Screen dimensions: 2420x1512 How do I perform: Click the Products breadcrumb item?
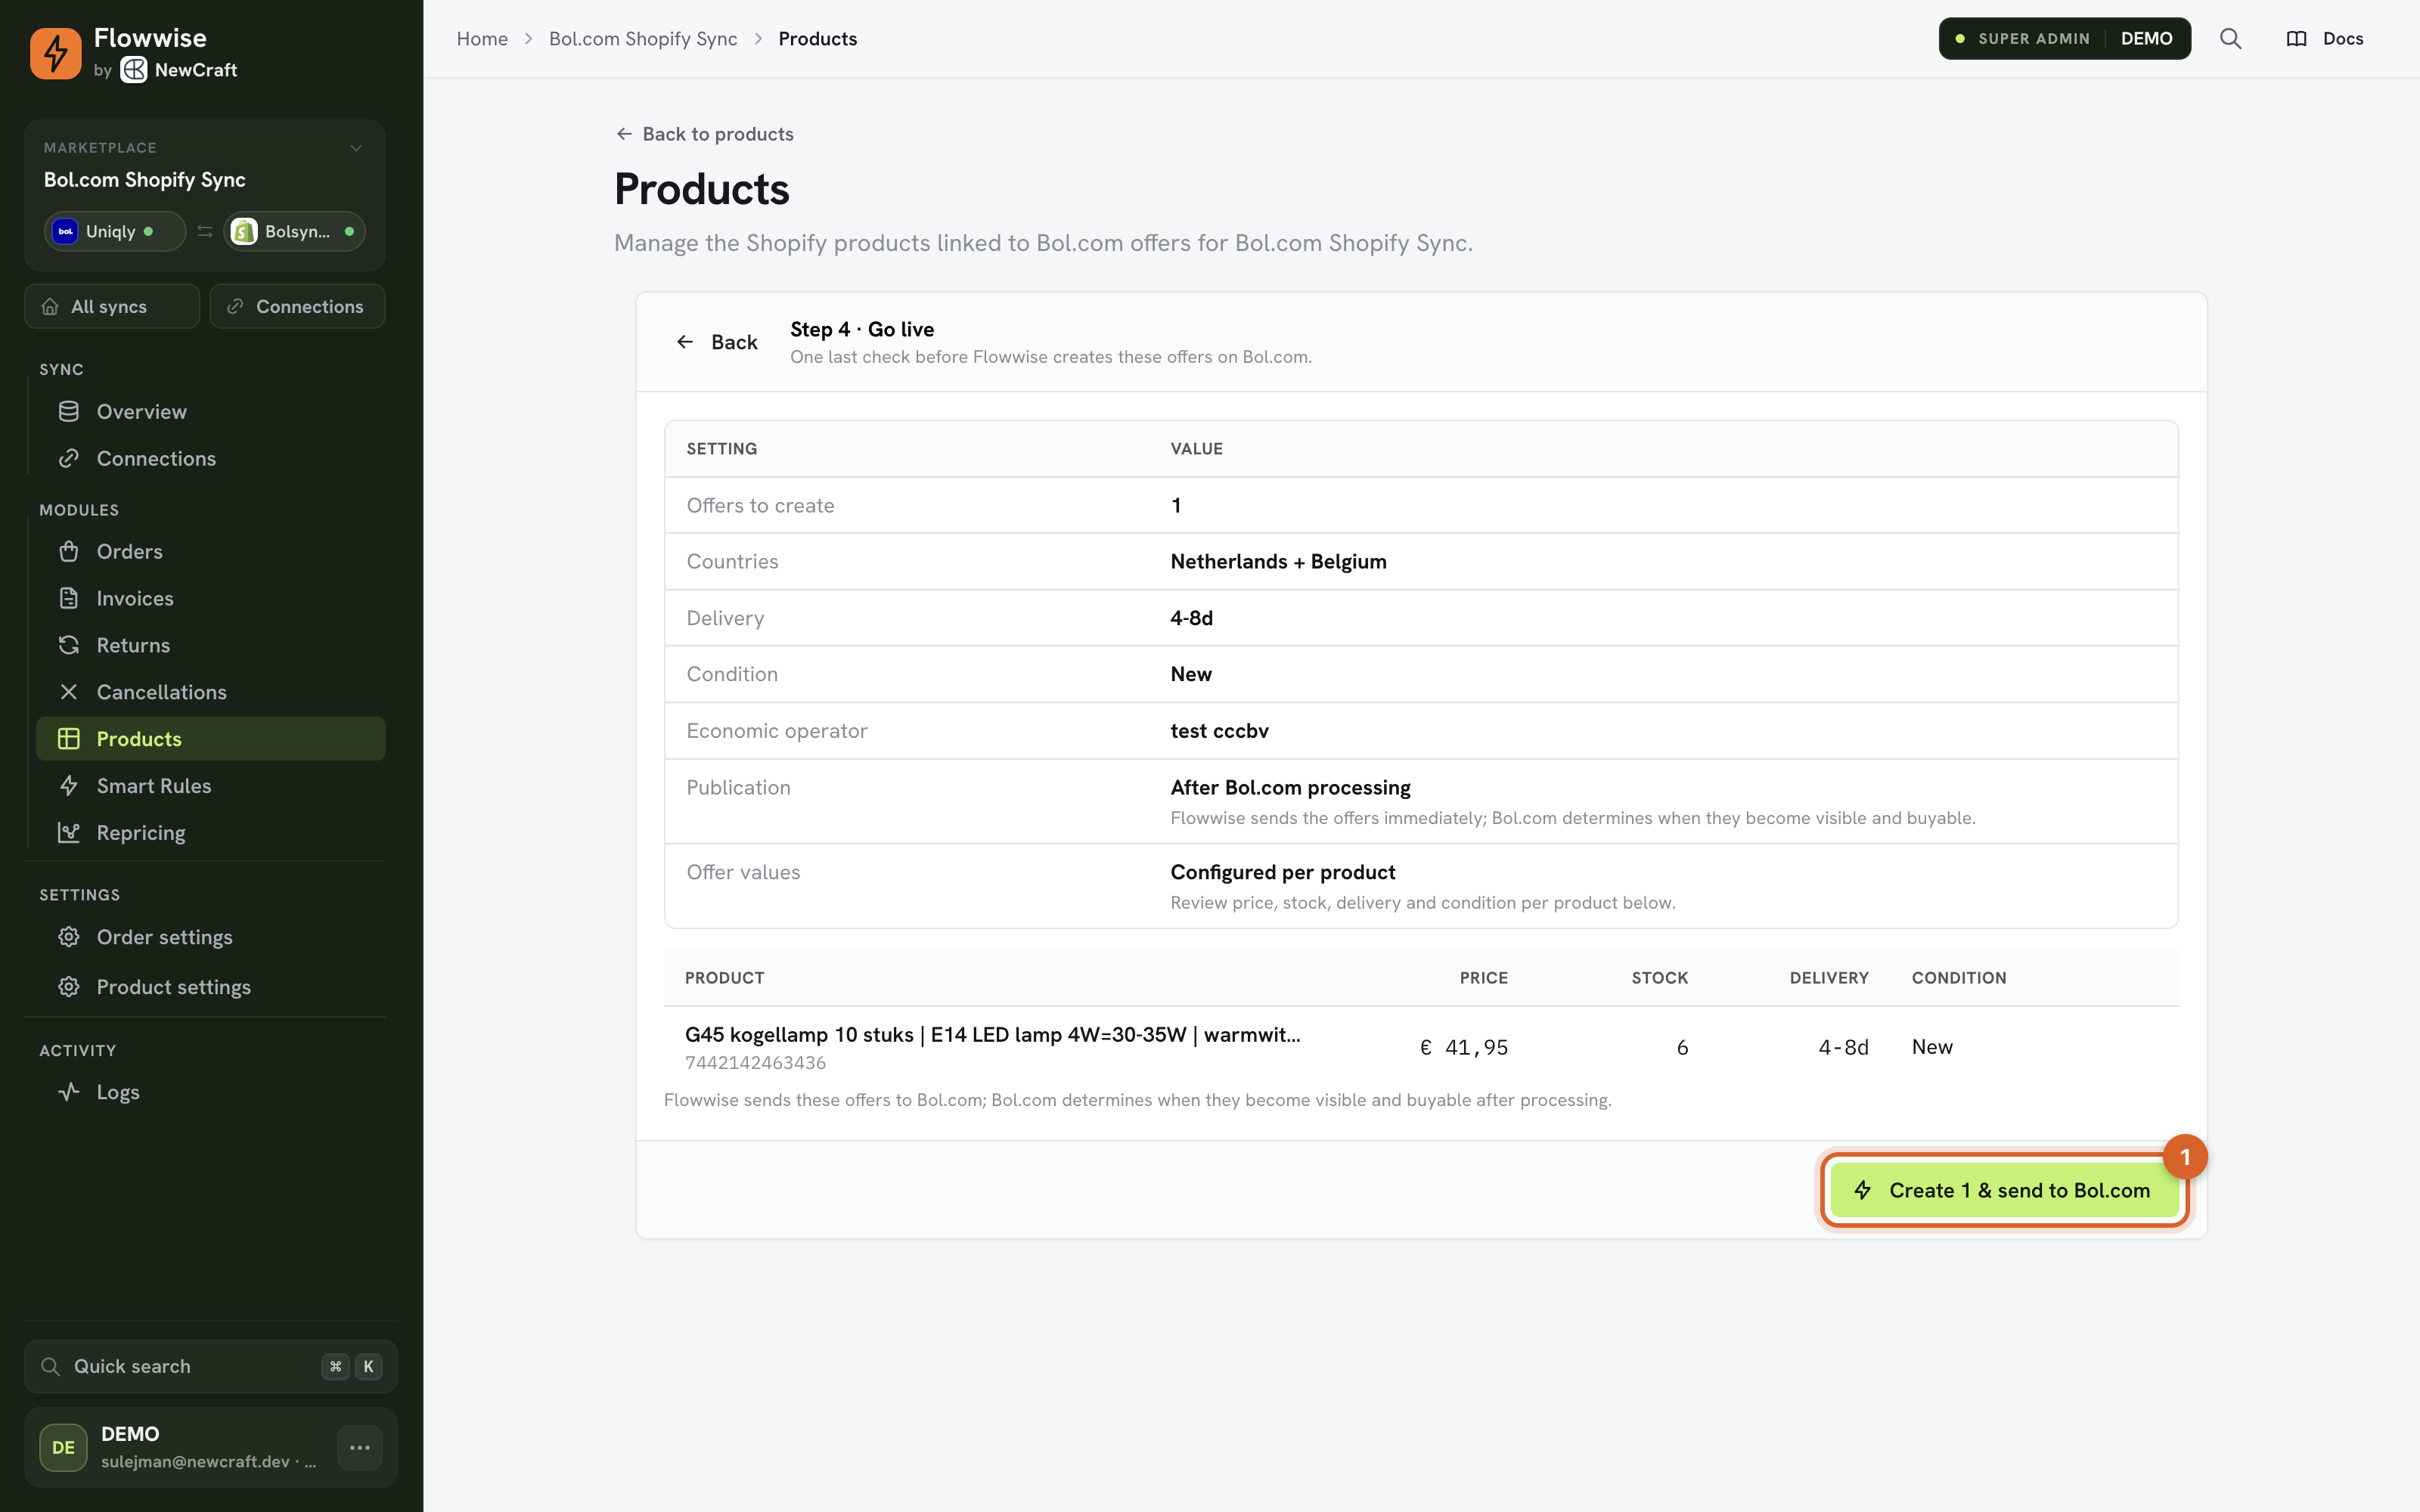click(x=817, y=38)
